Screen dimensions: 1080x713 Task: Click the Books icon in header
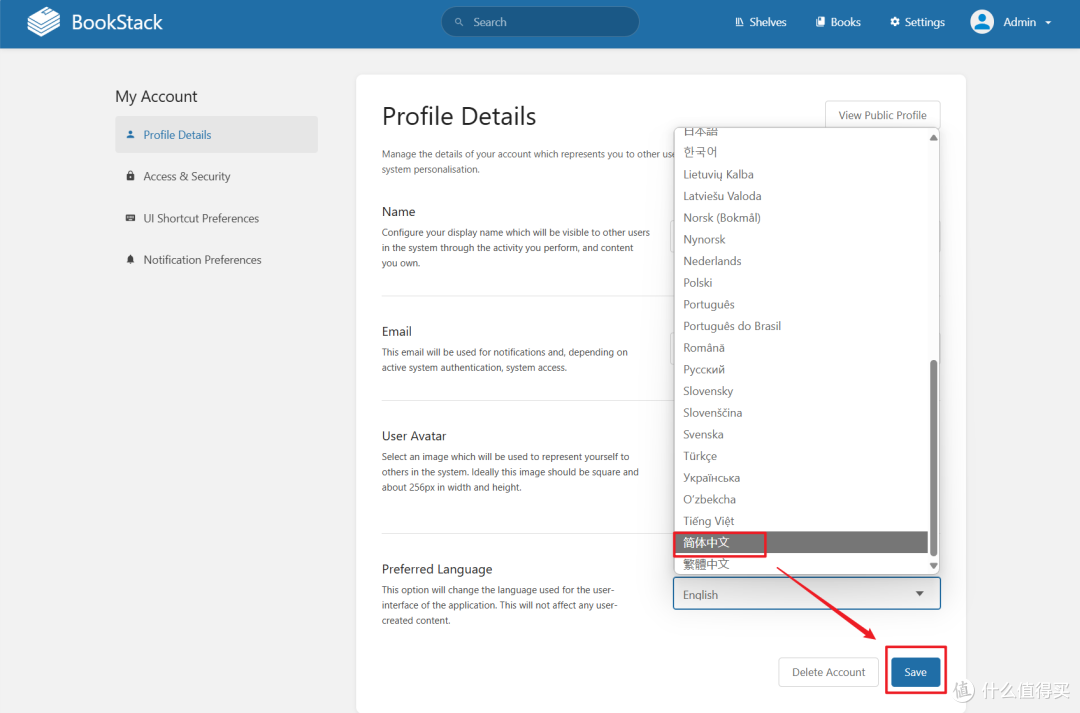[820, 22]
